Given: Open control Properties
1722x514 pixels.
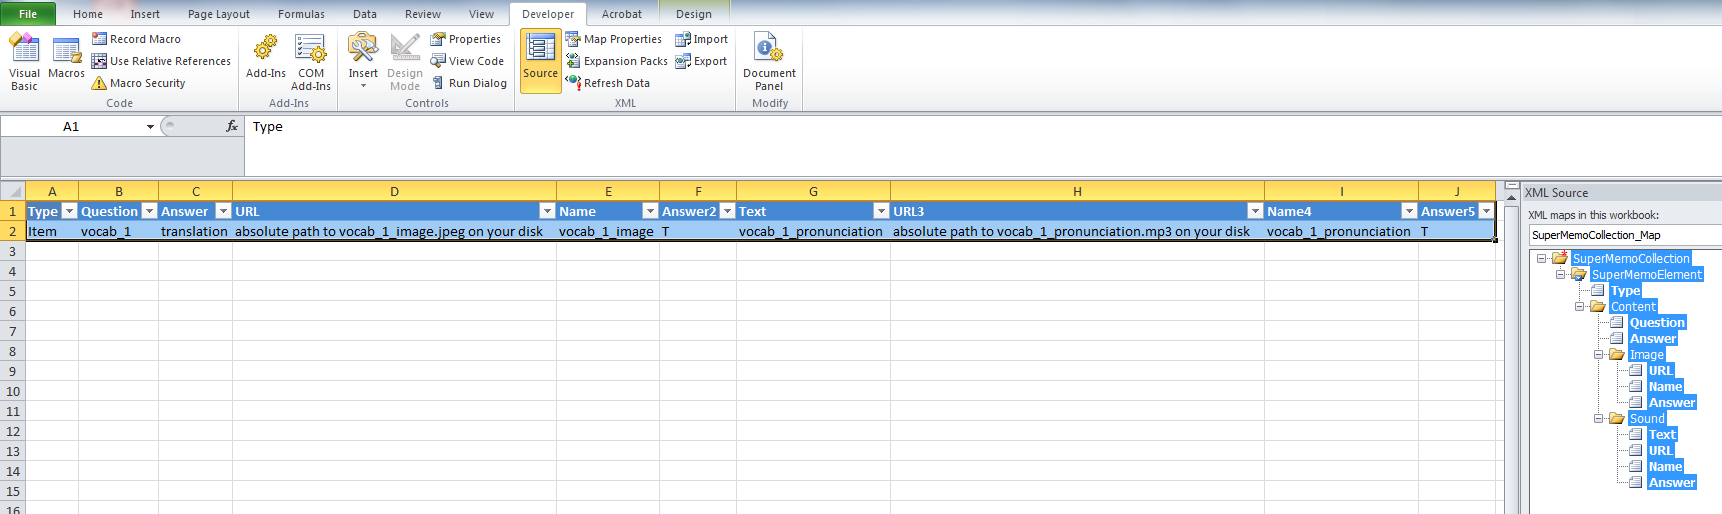Looking at the screenshot, I should (465, 39).
